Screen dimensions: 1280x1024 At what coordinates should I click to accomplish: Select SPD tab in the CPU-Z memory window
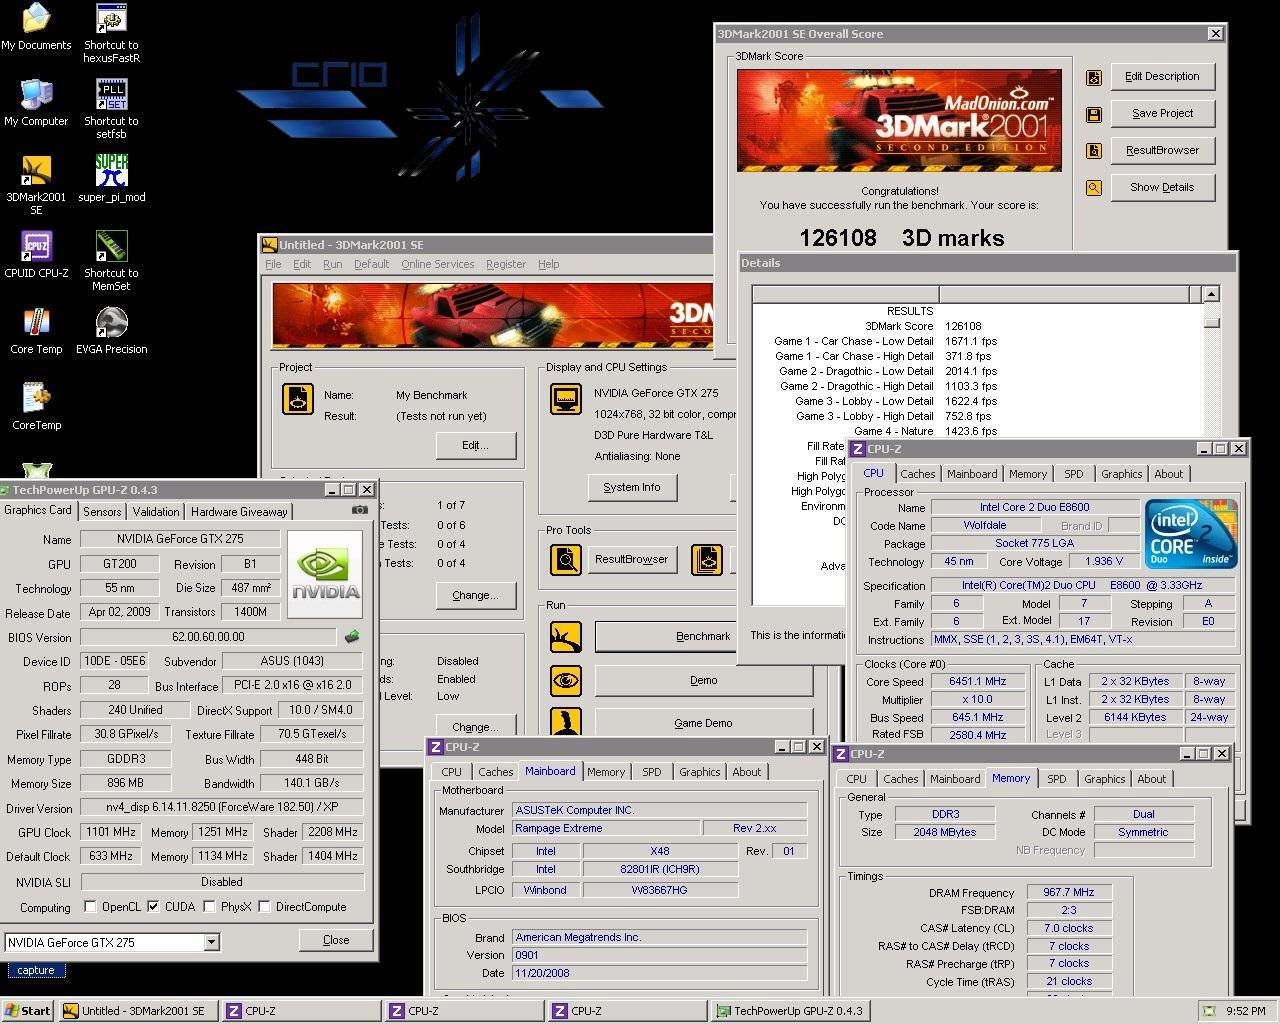[1056, 779]
